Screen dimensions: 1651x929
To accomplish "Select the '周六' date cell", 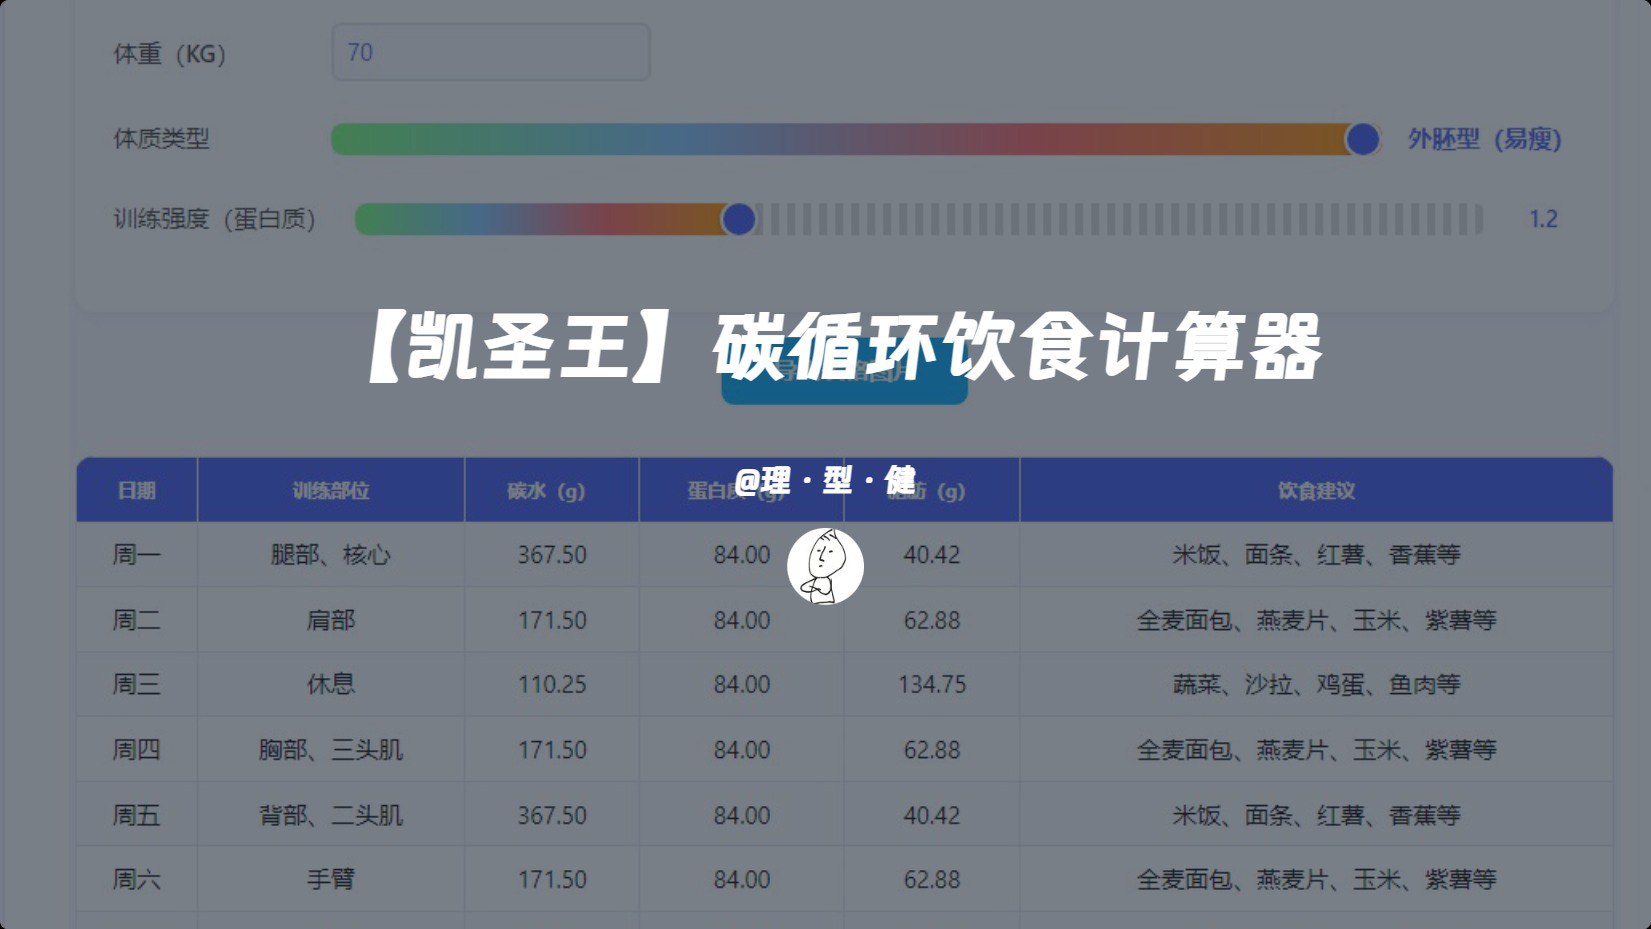I will click(x=137, y=879).
